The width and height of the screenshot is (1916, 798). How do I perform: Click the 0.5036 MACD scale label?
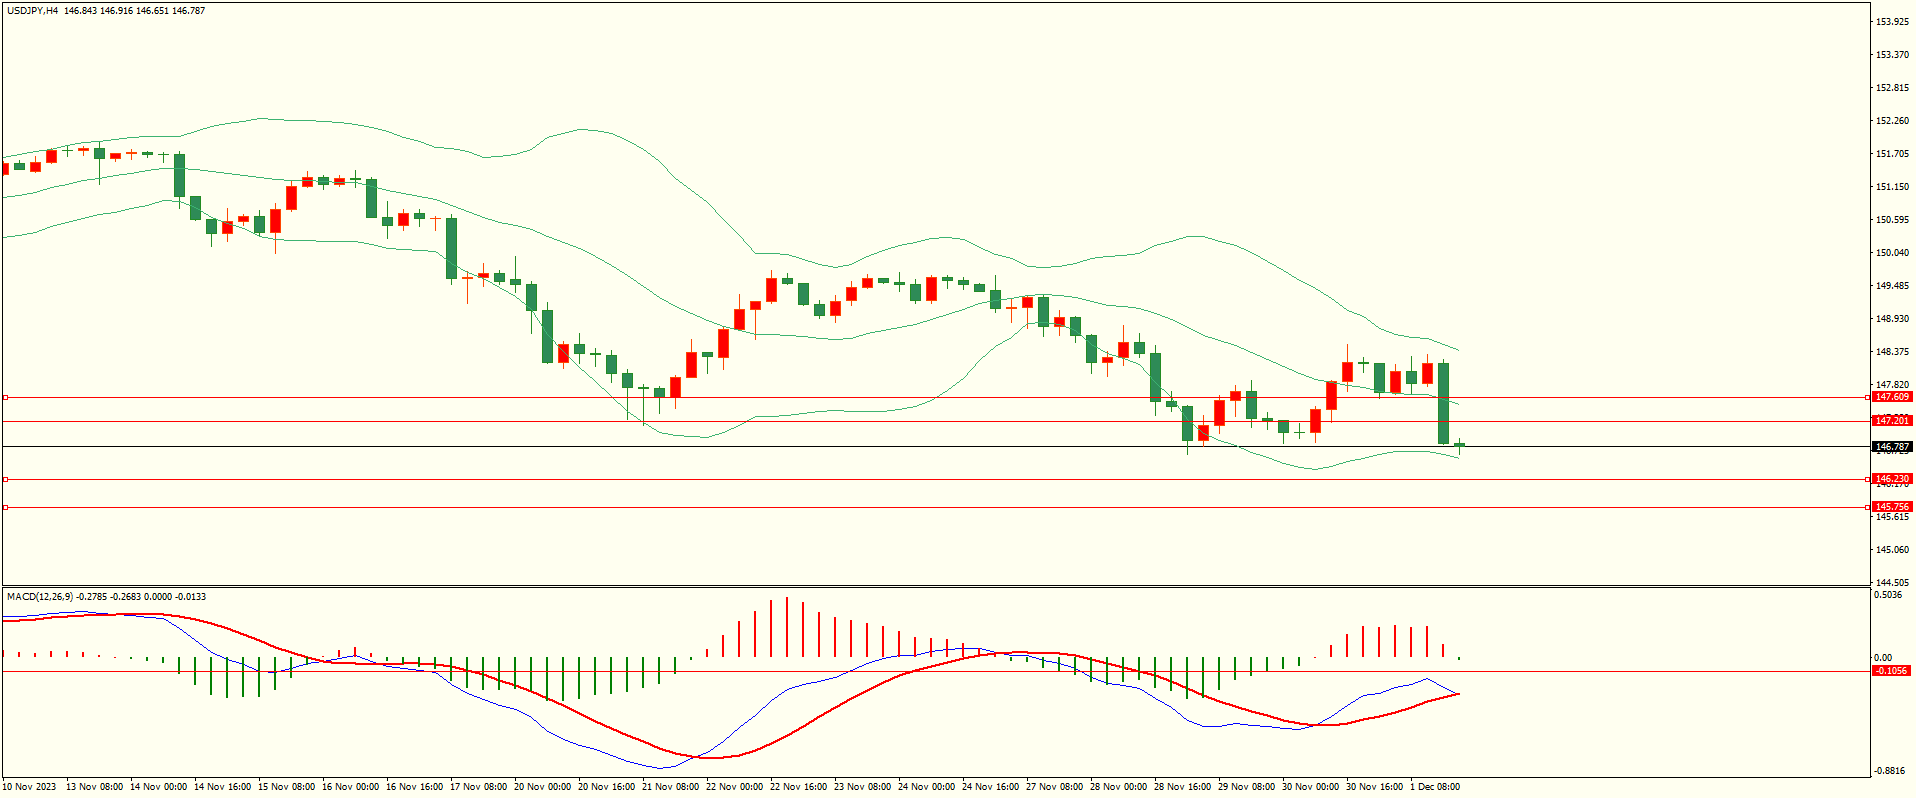click(1889, 595)
